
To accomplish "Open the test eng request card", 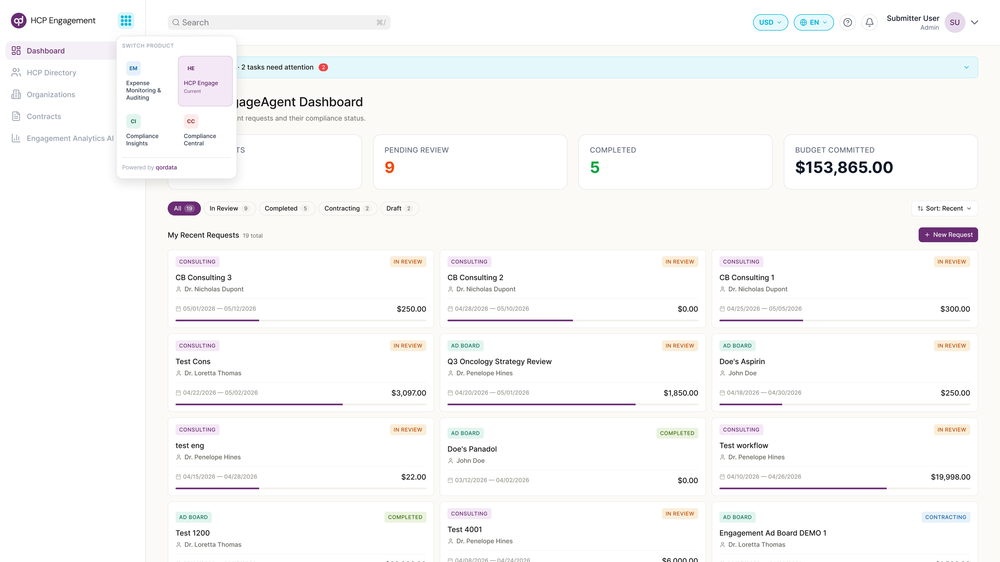I will point(300,457).
